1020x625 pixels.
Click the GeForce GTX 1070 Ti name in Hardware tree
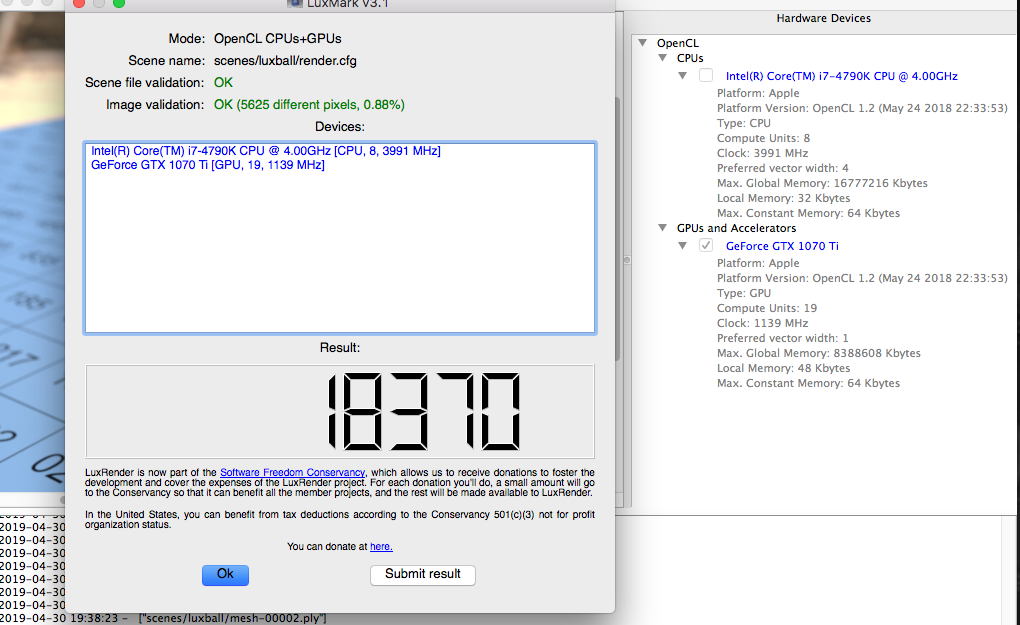[x=782, y=246]
